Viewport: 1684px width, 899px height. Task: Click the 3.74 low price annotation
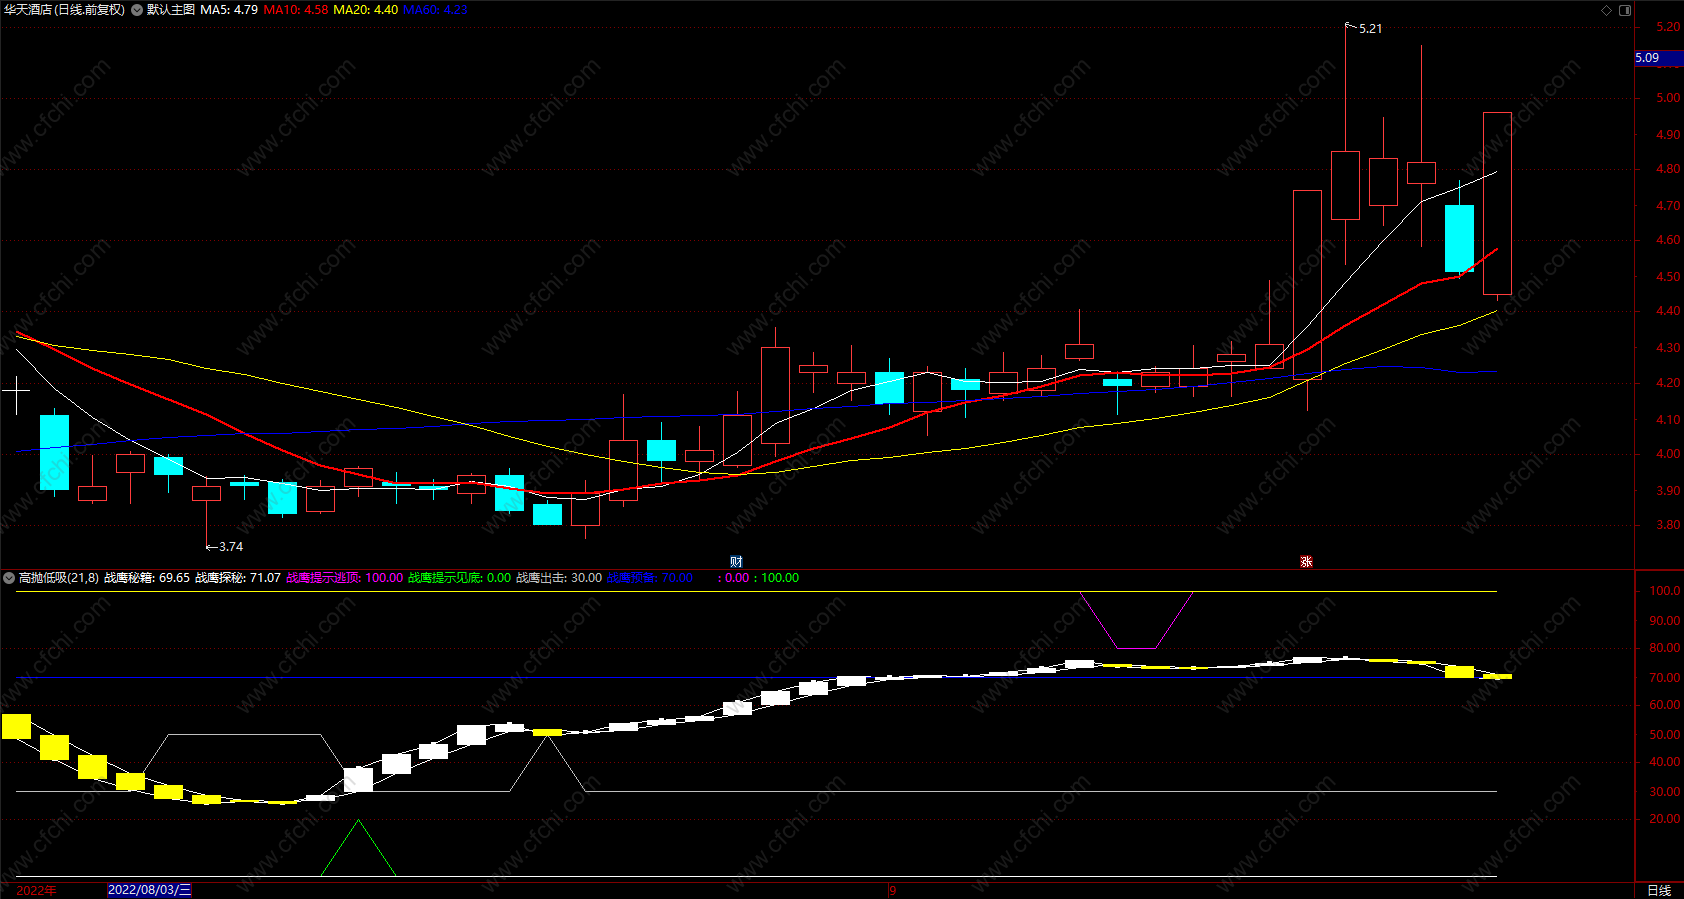[231, 547]
